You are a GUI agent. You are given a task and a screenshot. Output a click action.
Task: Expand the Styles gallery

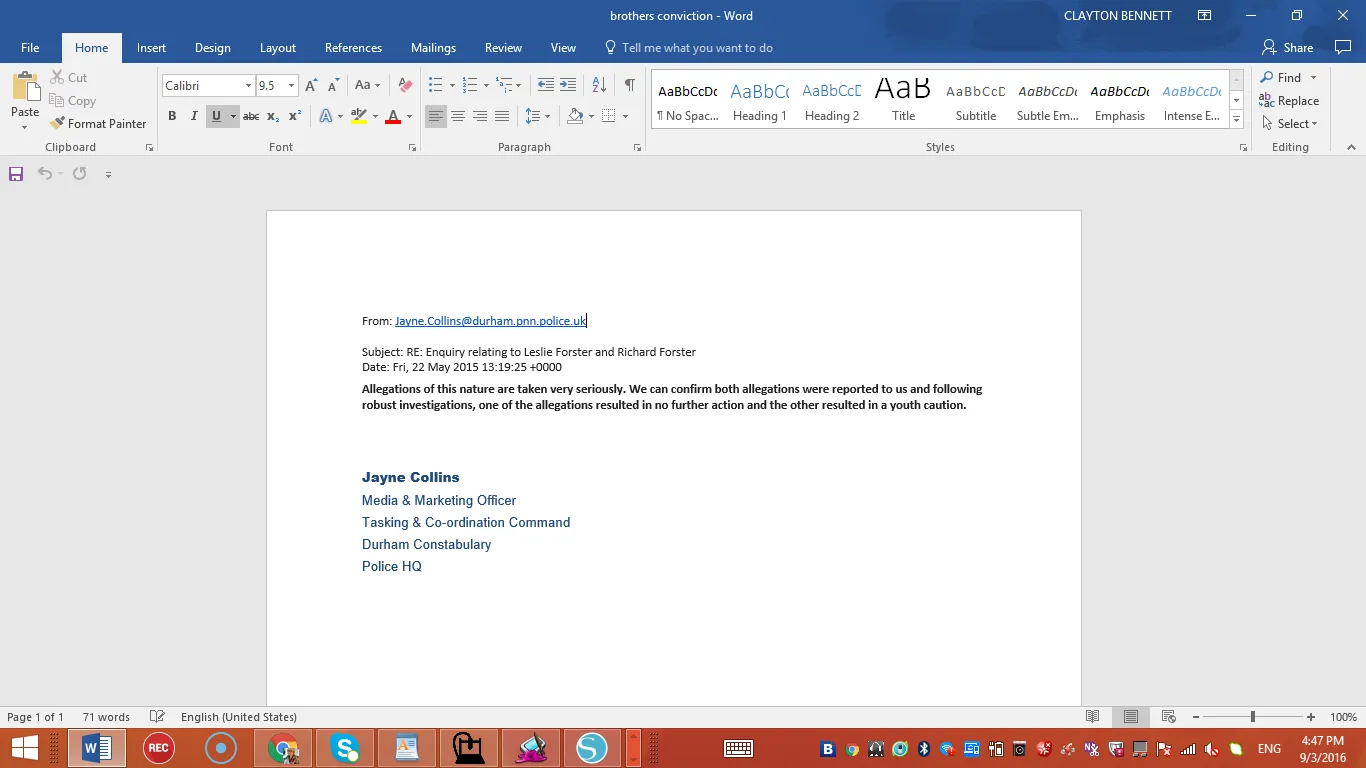[1237, 120]
